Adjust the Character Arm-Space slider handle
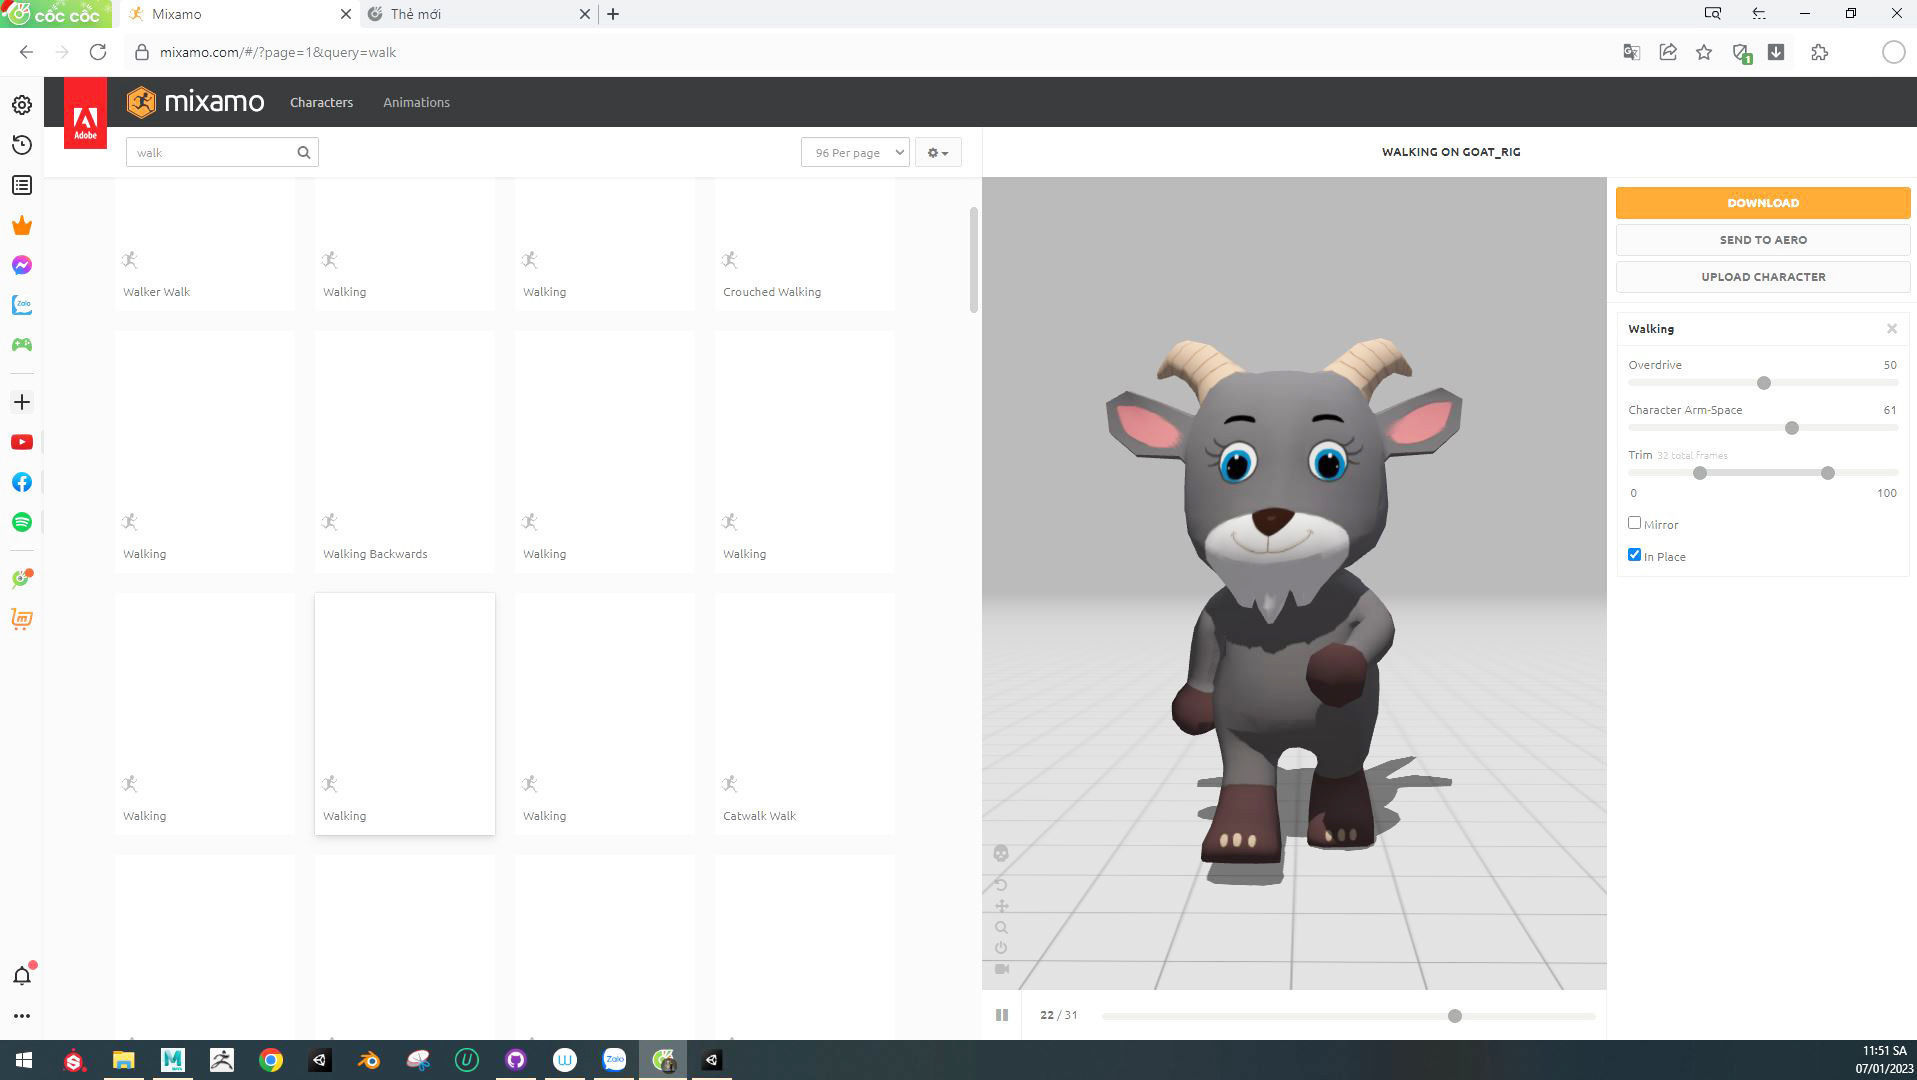Viewport: 1917px width, 1080px height. 1792,428
